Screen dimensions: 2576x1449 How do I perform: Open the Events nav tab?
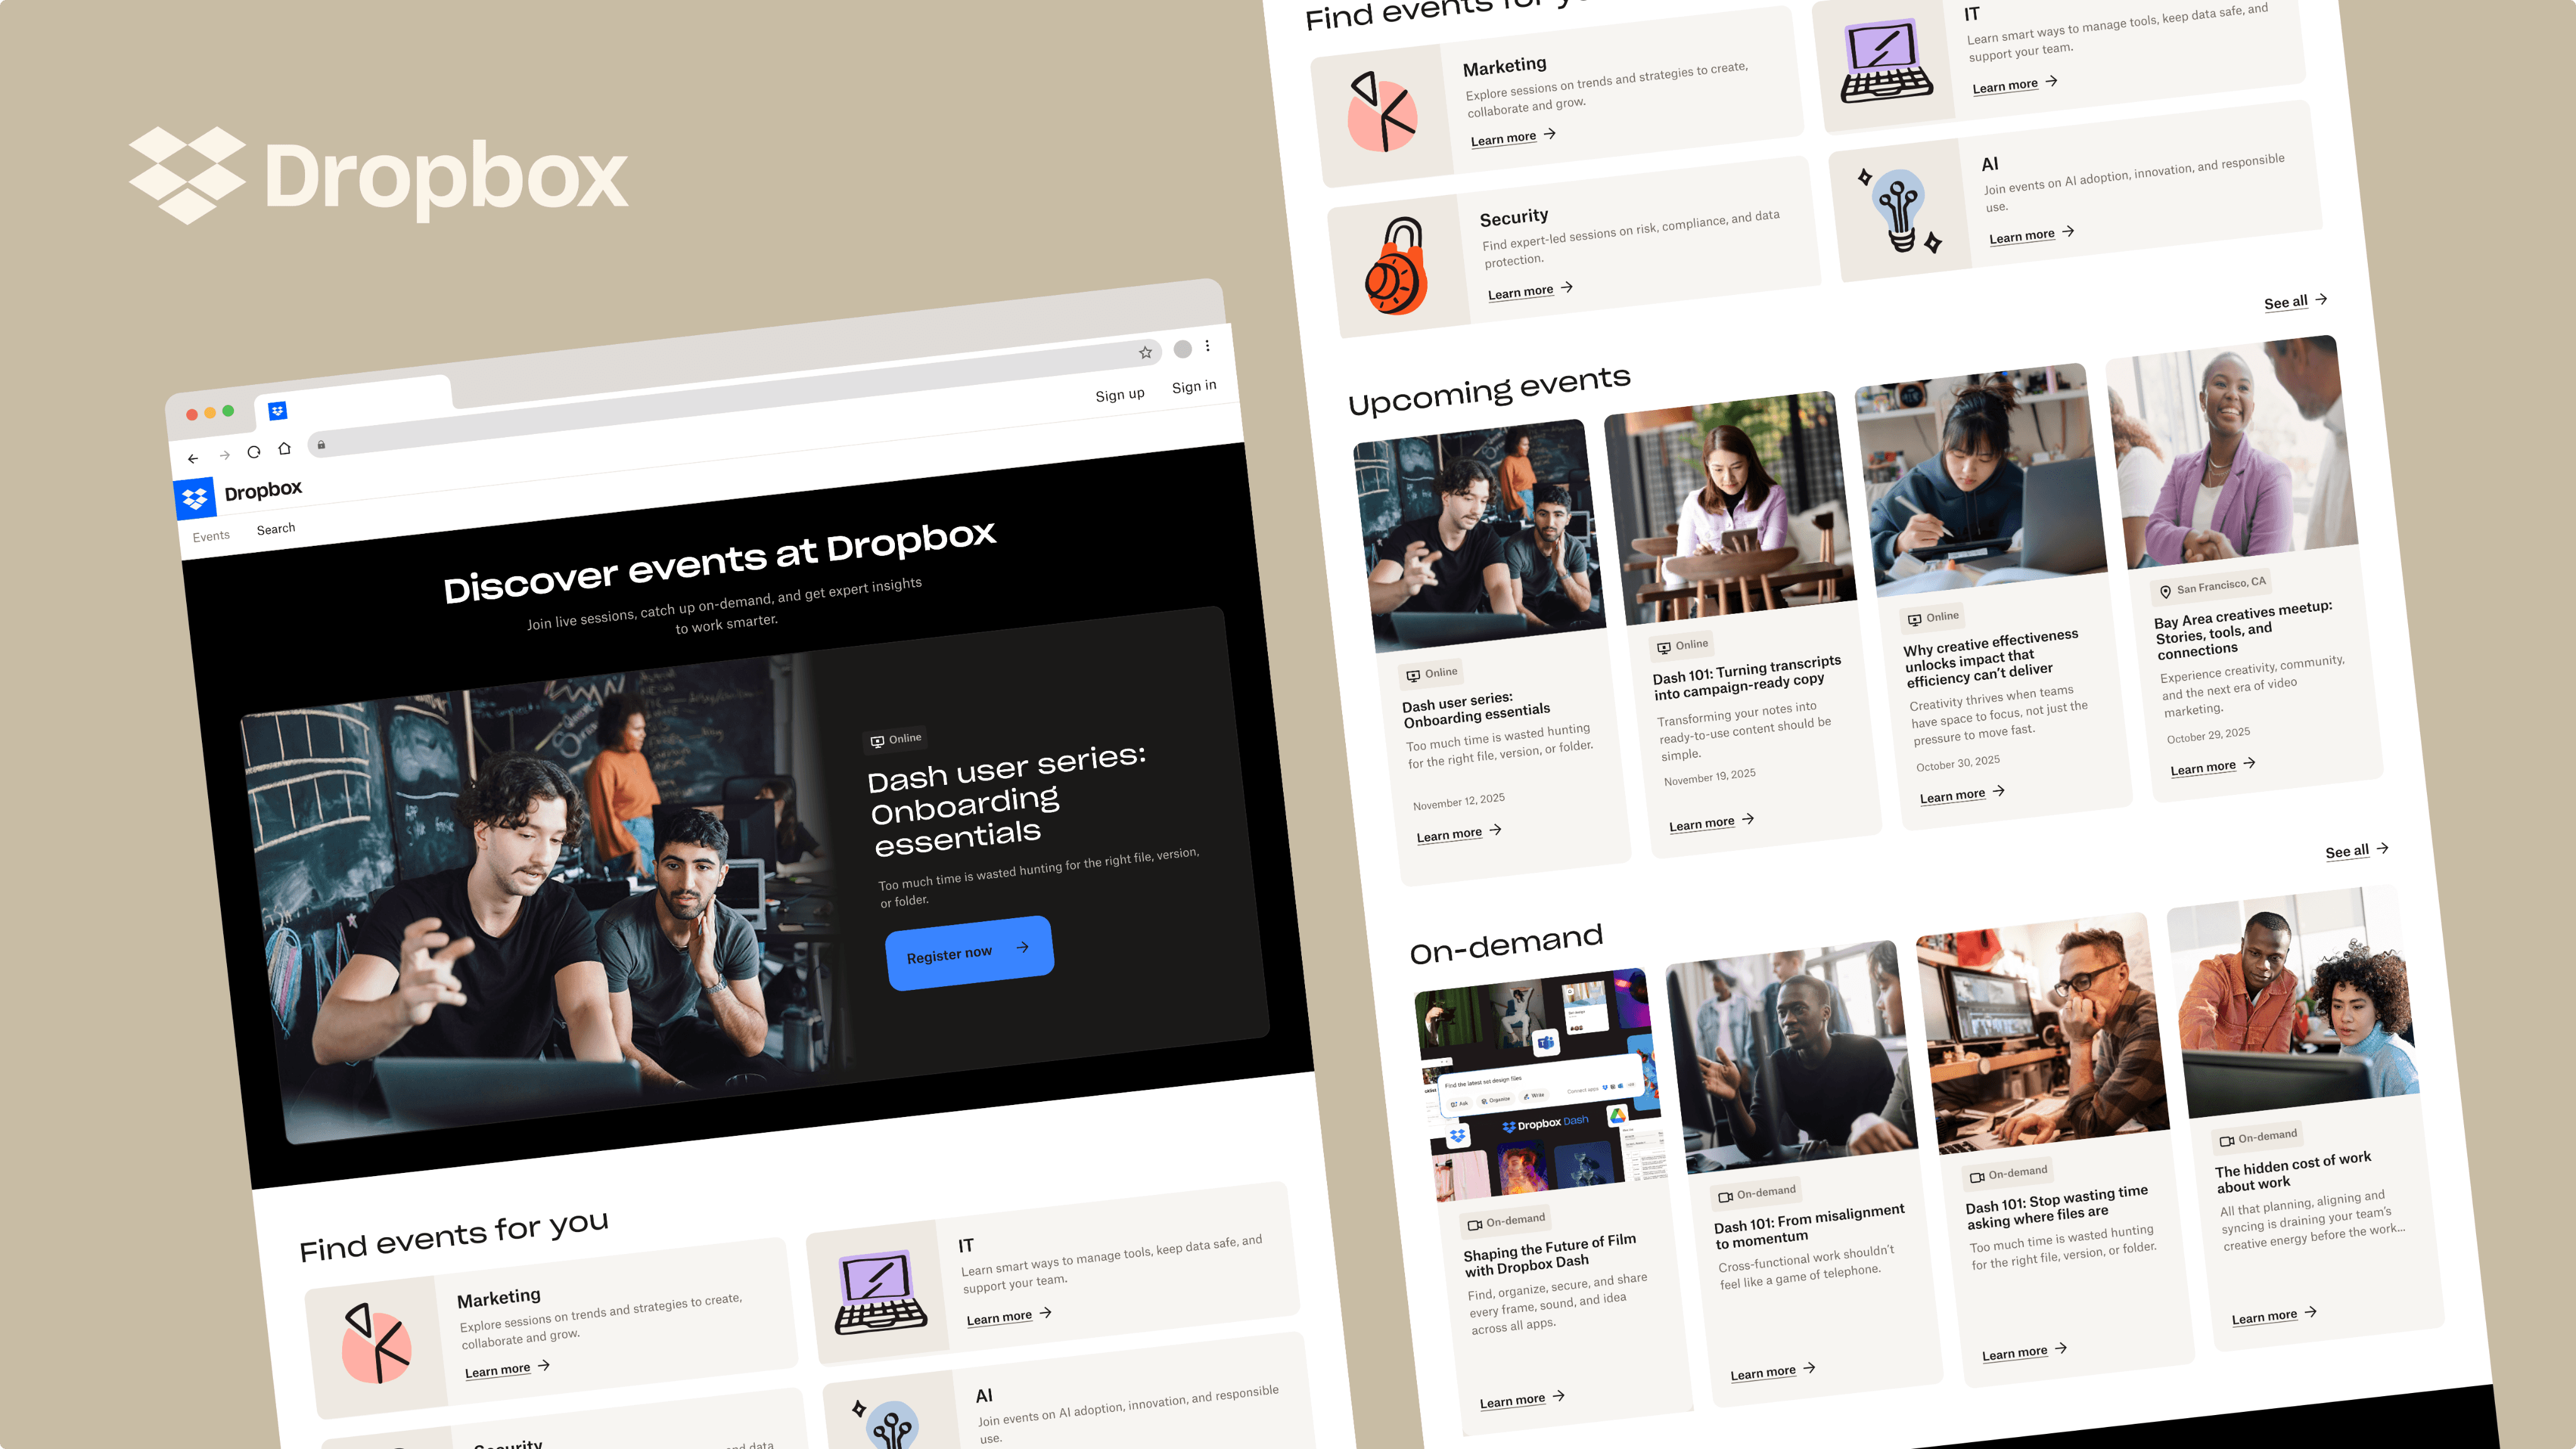click(211, 536)
